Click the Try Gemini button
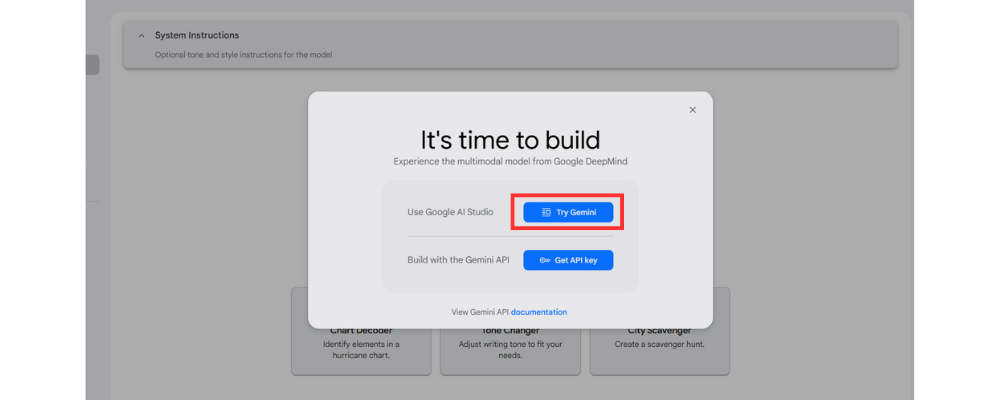The width and height of the screenshot is (1000, 400). [x=568, y=212]
